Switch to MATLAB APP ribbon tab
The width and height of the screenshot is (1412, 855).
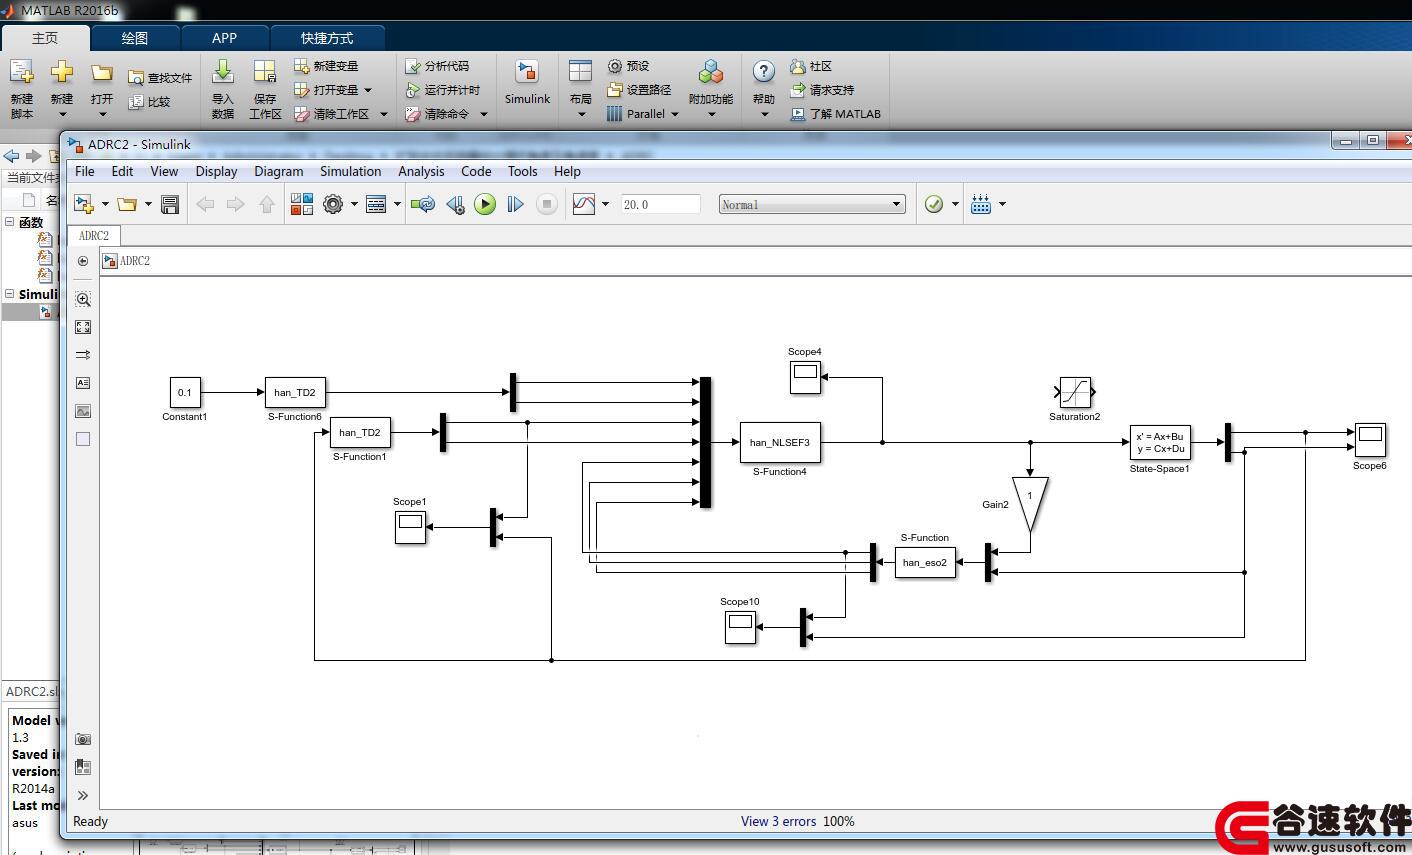click(x=224, y=38)
